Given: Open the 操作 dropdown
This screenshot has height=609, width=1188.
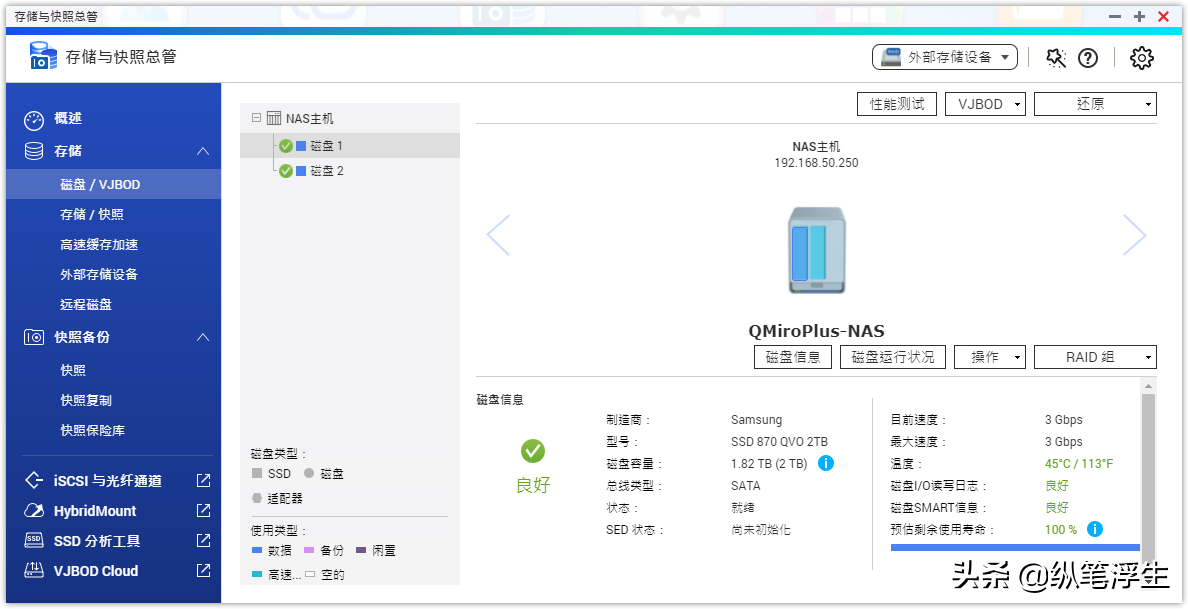Looking at the screenshot, I should tap(989, 357).
